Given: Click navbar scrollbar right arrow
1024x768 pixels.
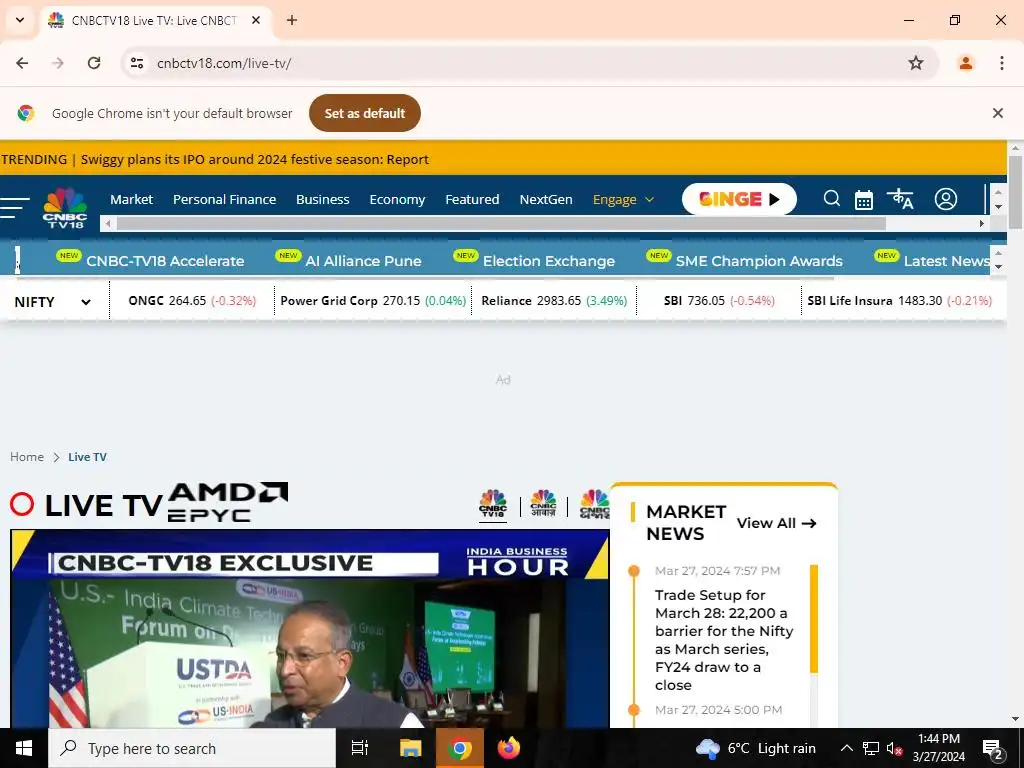Looking at the screenshot, I should (981, 223).
